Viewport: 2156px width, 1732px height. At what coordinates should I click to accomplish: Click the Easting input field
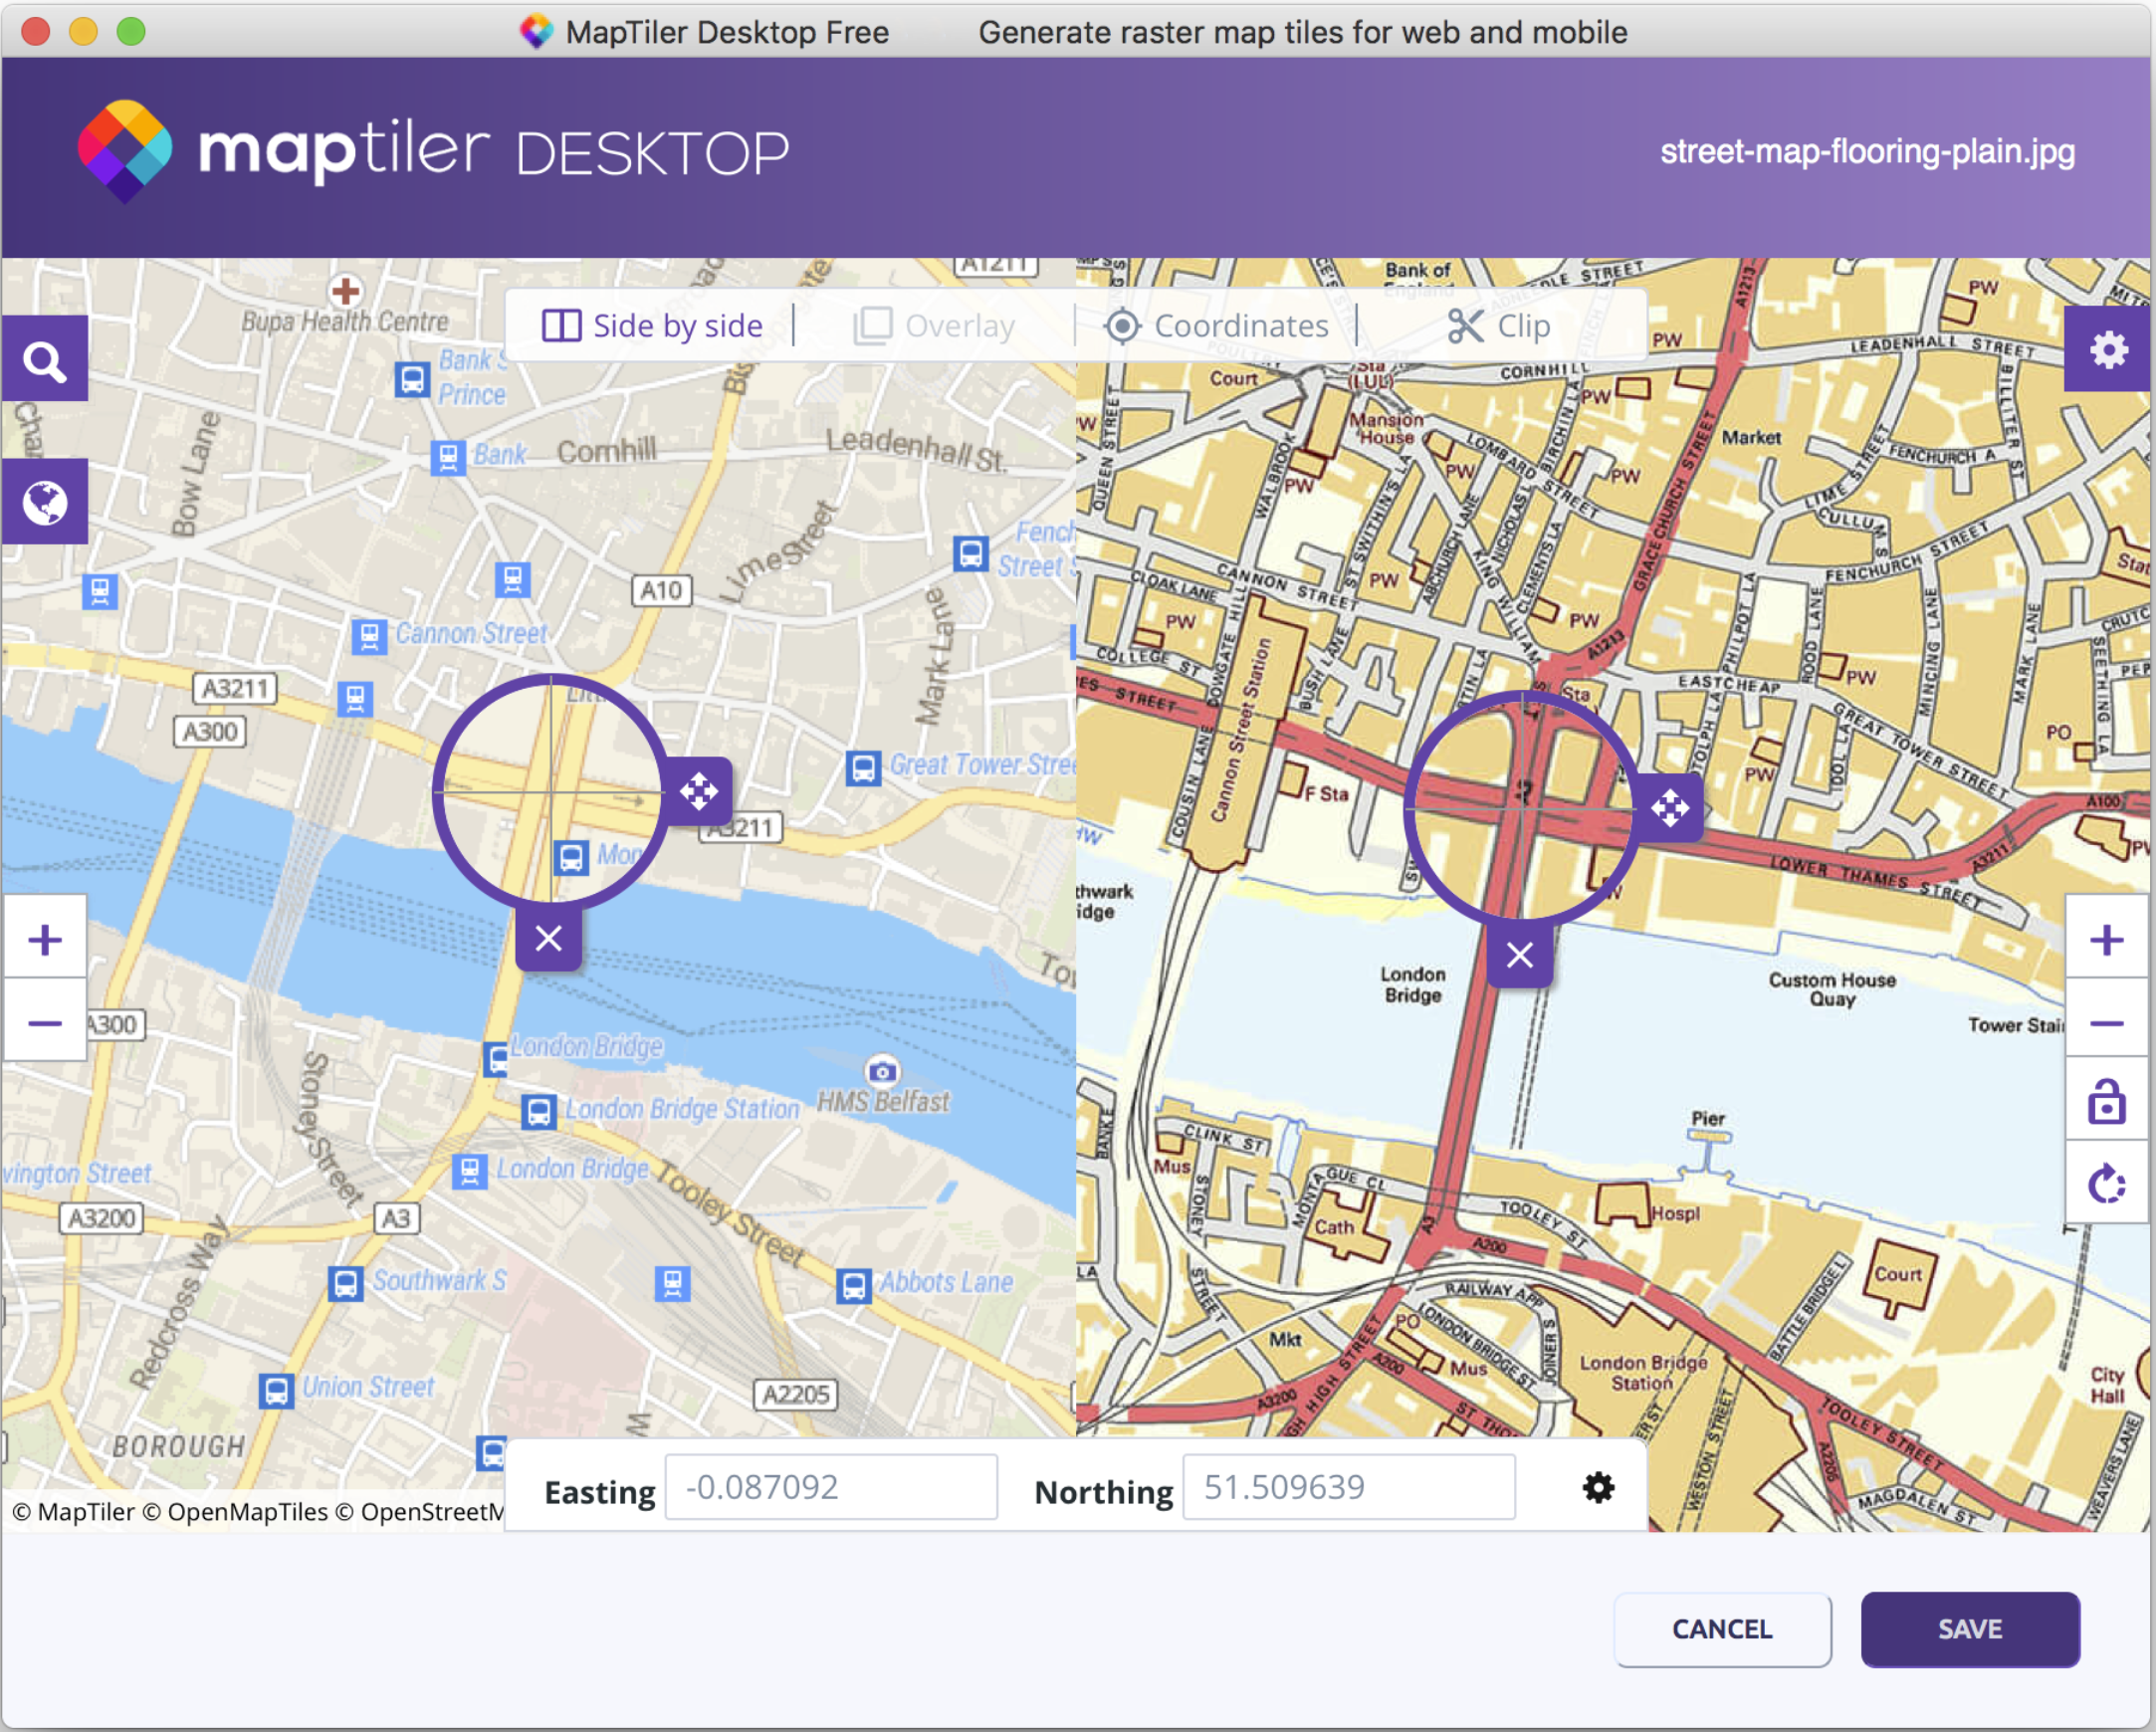pos(831,1488)
